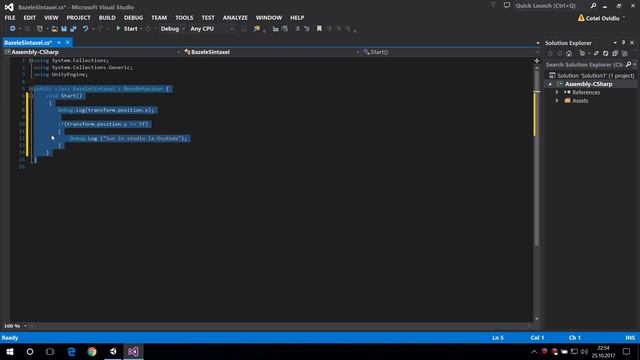Open the Start() member navigation dropdown
This screenshot has width=640, height=360.
[x=451, y=52]
